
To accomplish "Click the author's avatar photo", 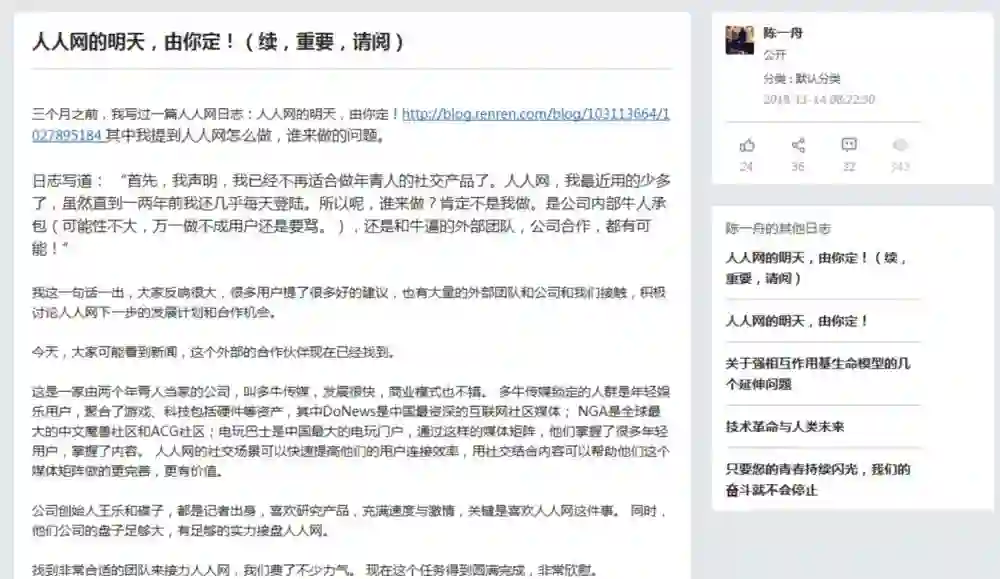I will click(x=740, y=40).
